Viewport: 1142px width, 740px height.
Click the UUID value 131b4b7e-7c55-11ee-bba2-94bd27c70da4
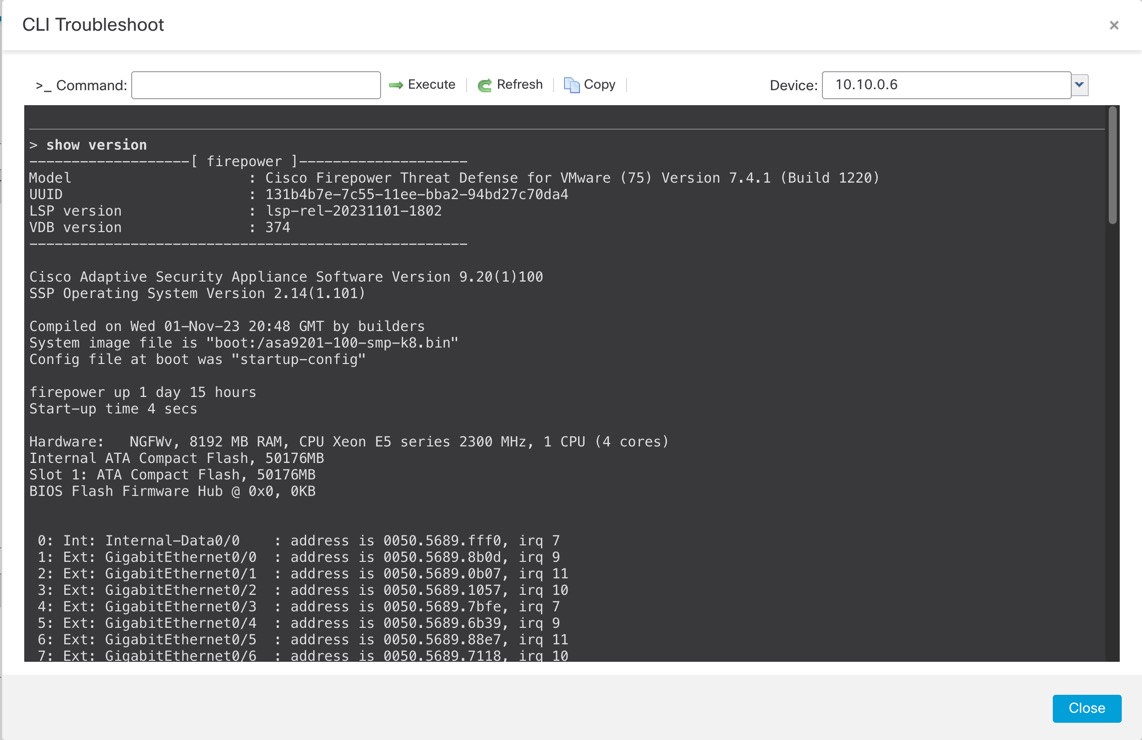[417, 194]
